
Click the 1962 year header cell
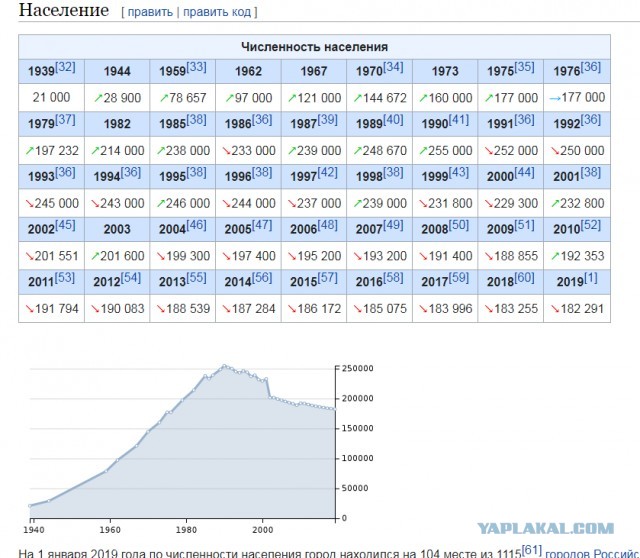(x=248, y=71)
